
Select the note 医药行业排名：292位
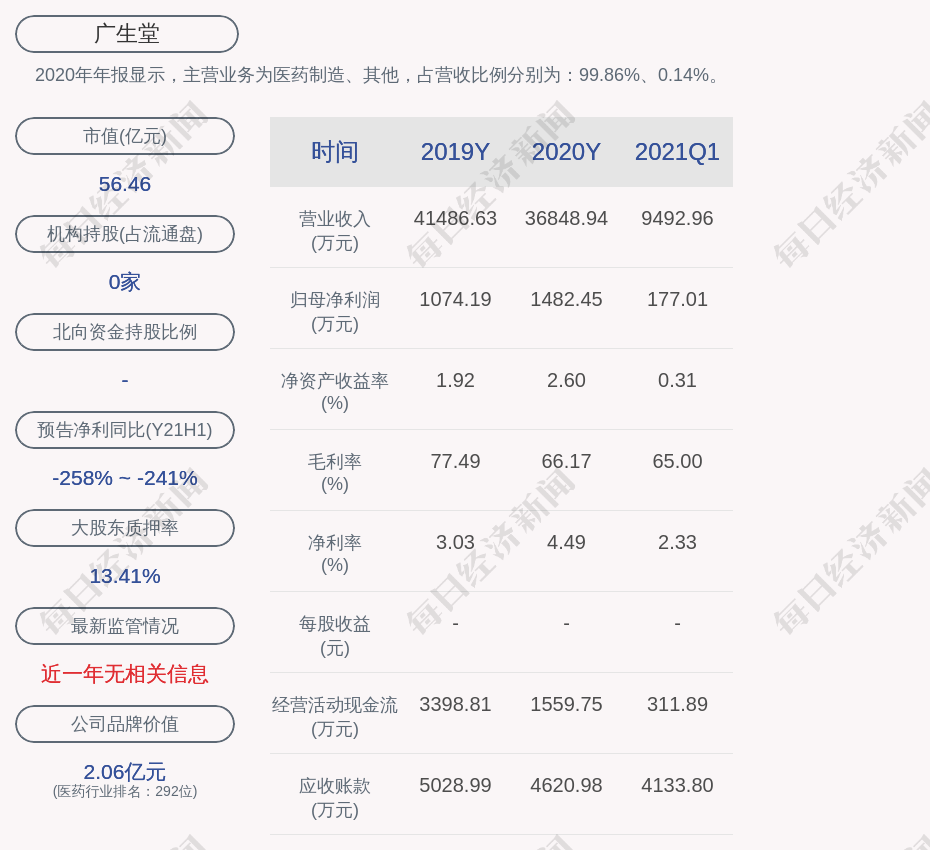pyautogui.click(x=125, y=791)
